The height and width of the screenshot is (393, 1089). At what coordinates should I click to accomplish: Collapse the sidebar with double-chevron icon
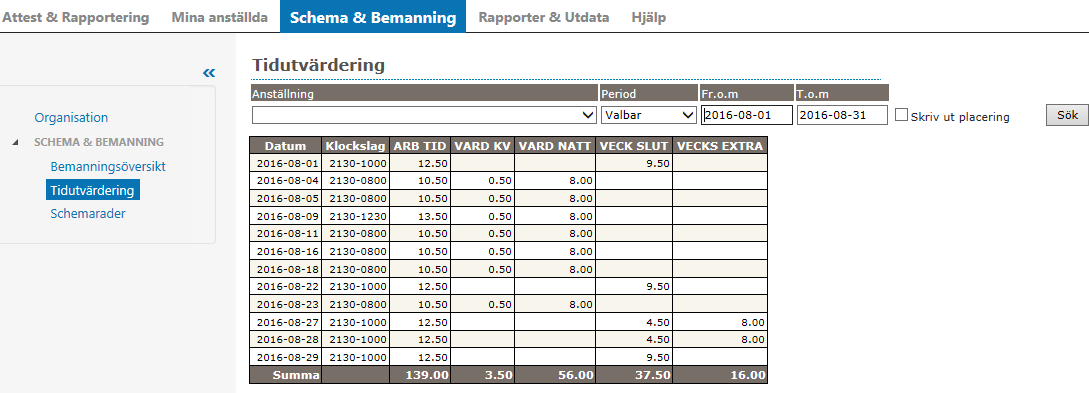[209, 73]
